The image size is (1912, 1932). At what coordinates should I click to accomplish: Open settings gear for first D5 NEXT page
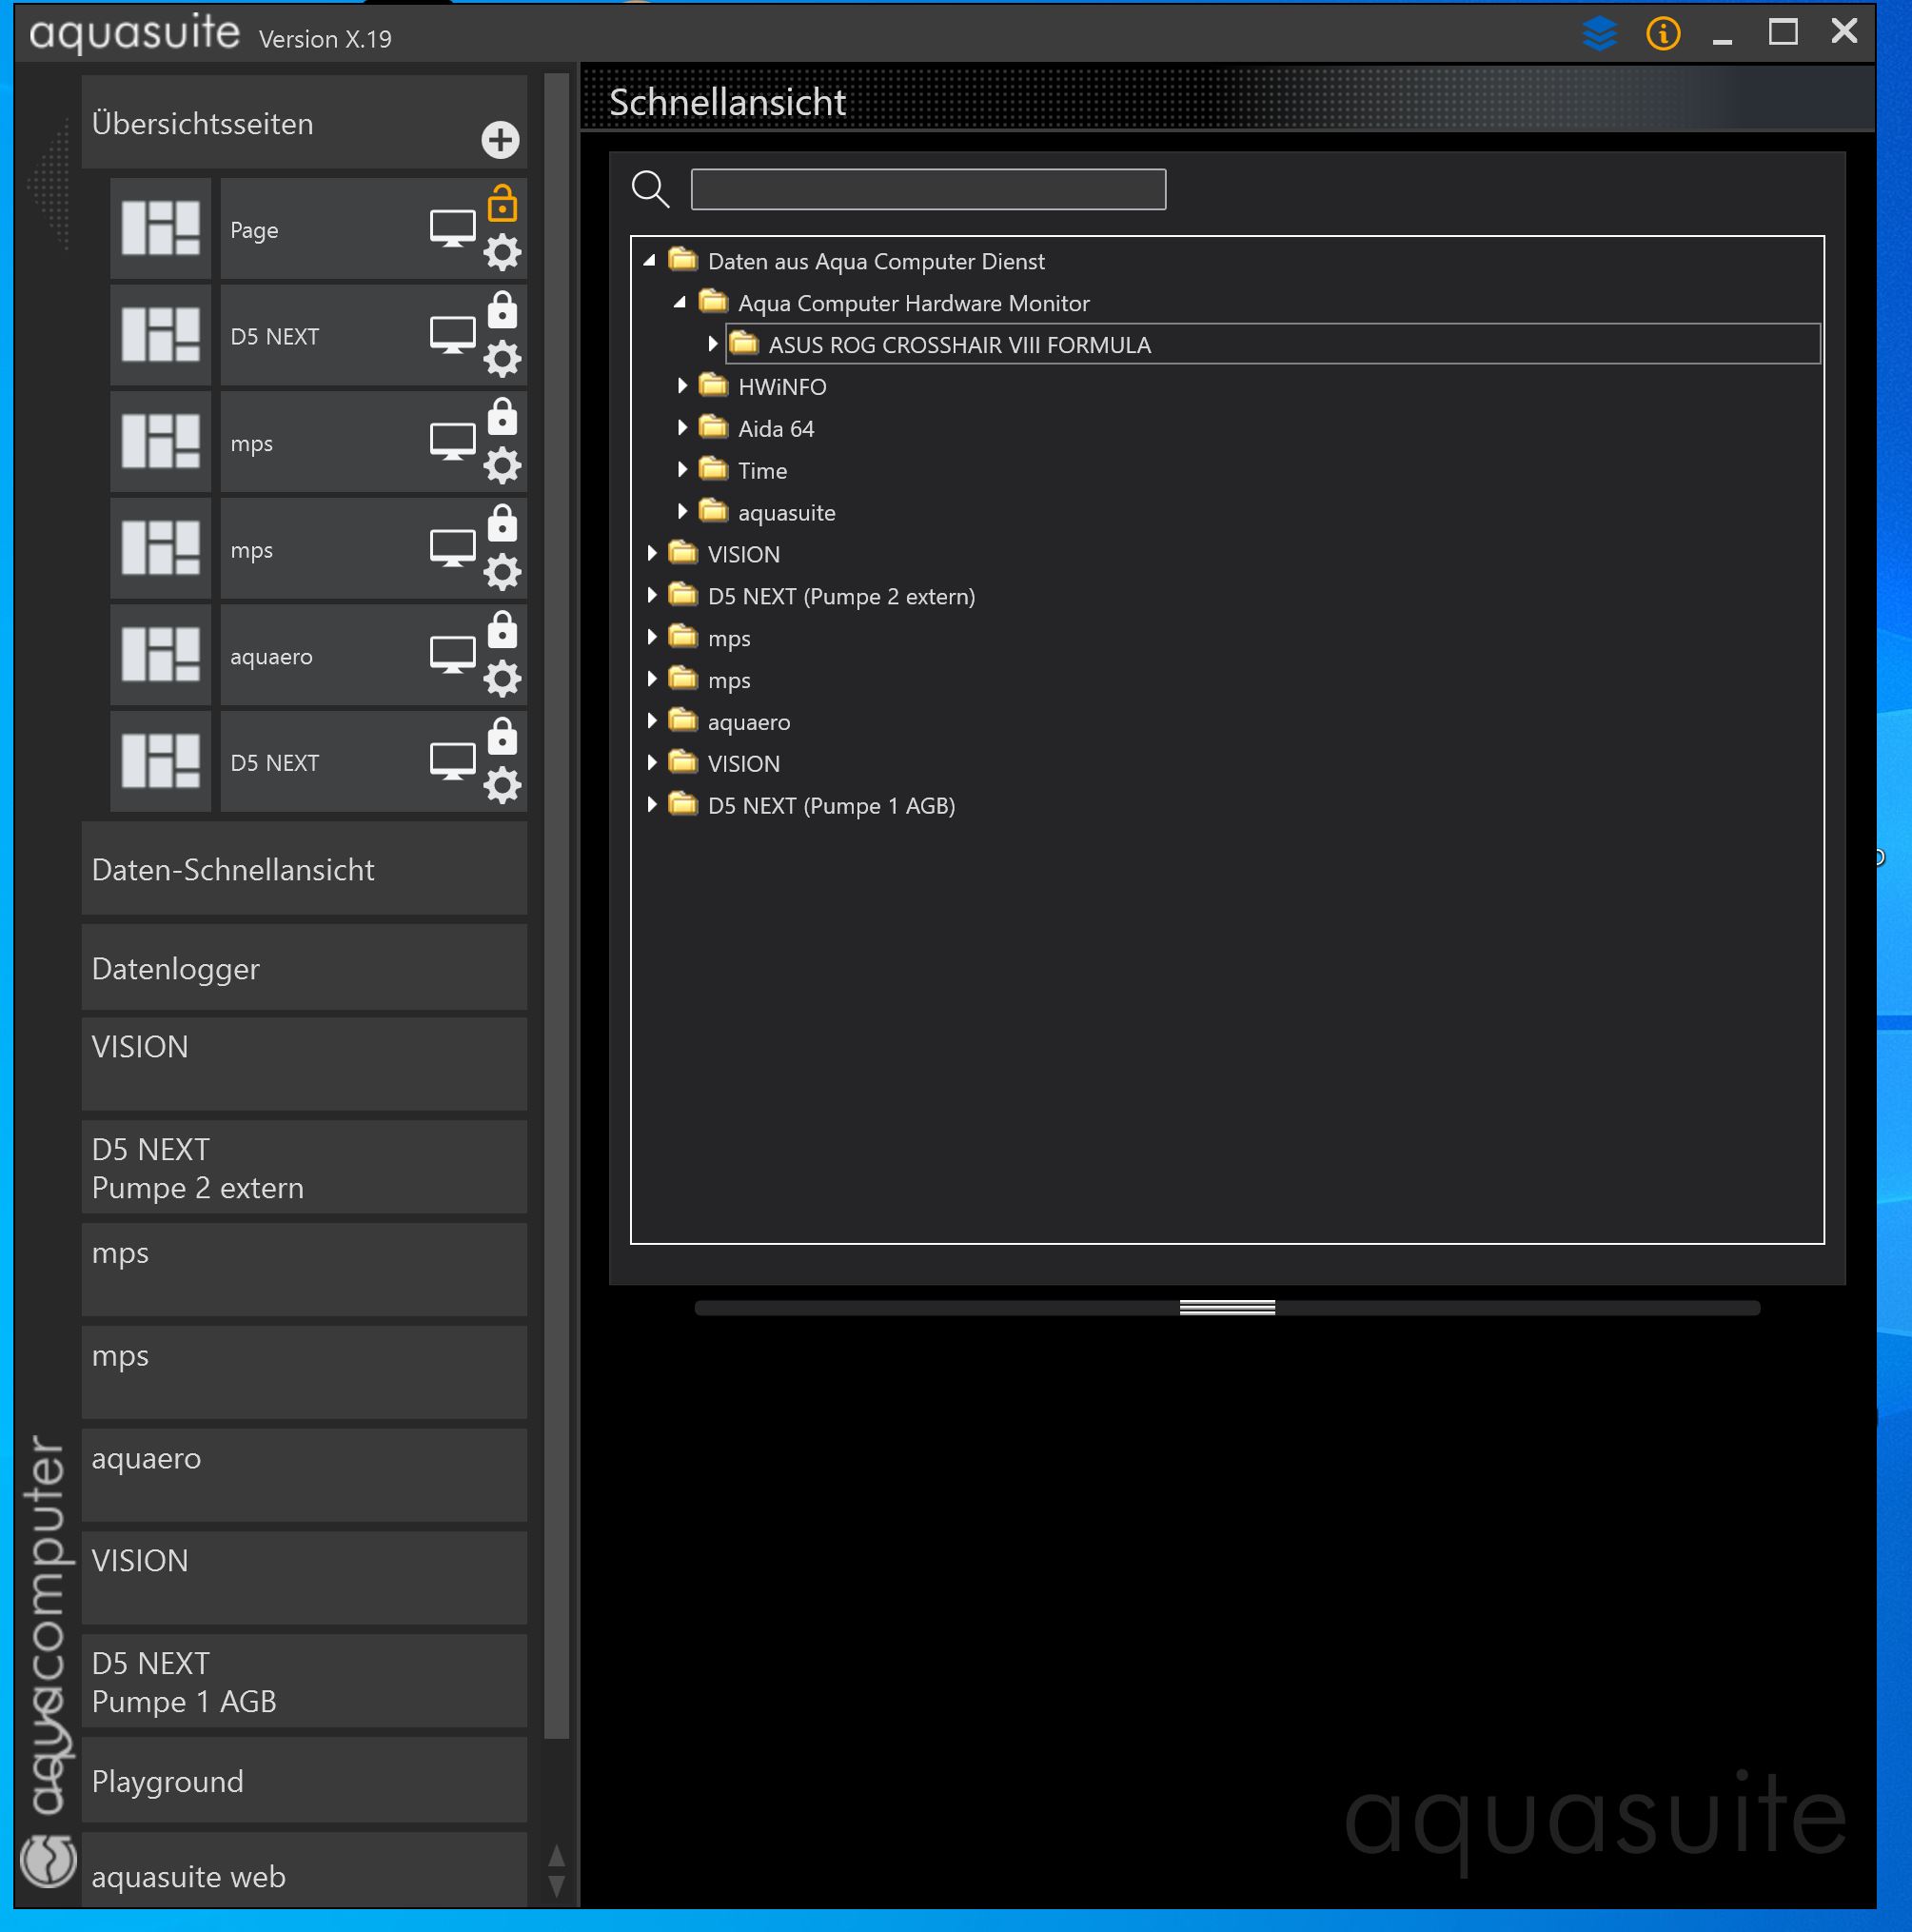click(x=502, y=360)
